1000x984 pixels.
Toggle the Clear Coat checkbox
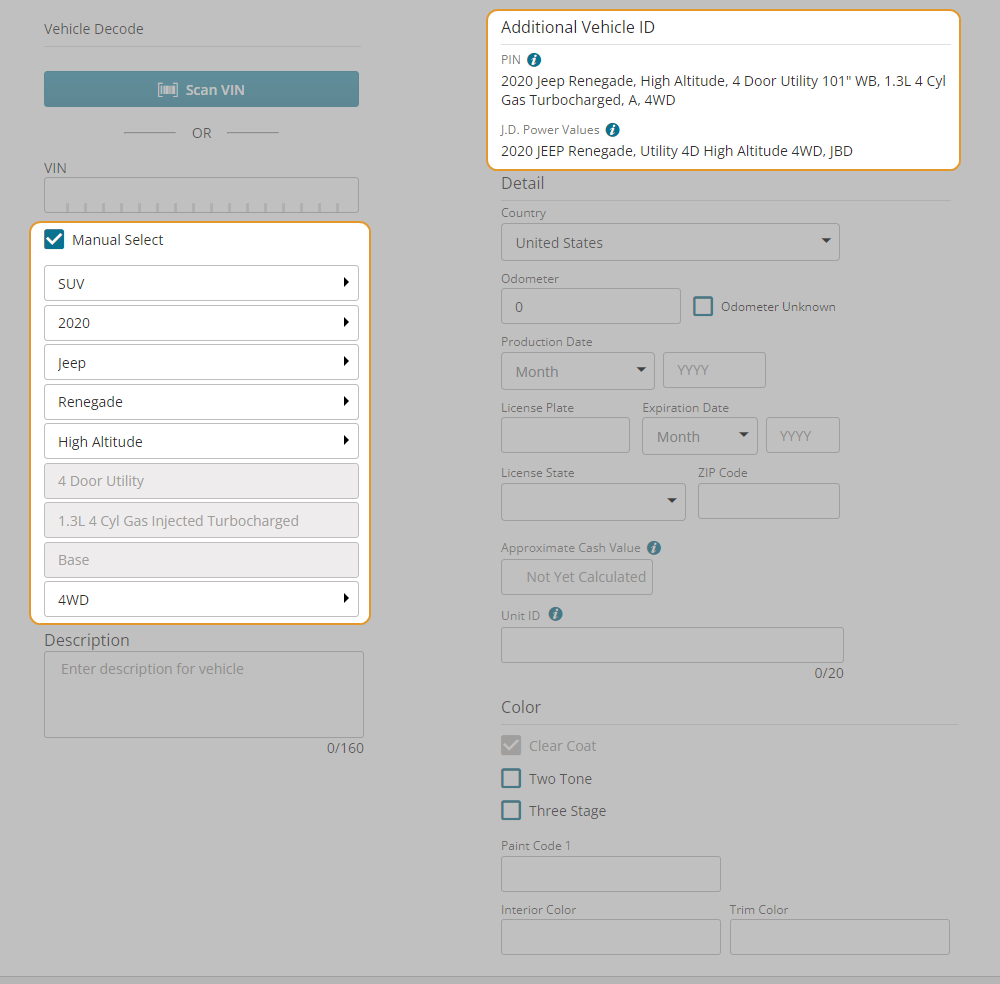511,745
